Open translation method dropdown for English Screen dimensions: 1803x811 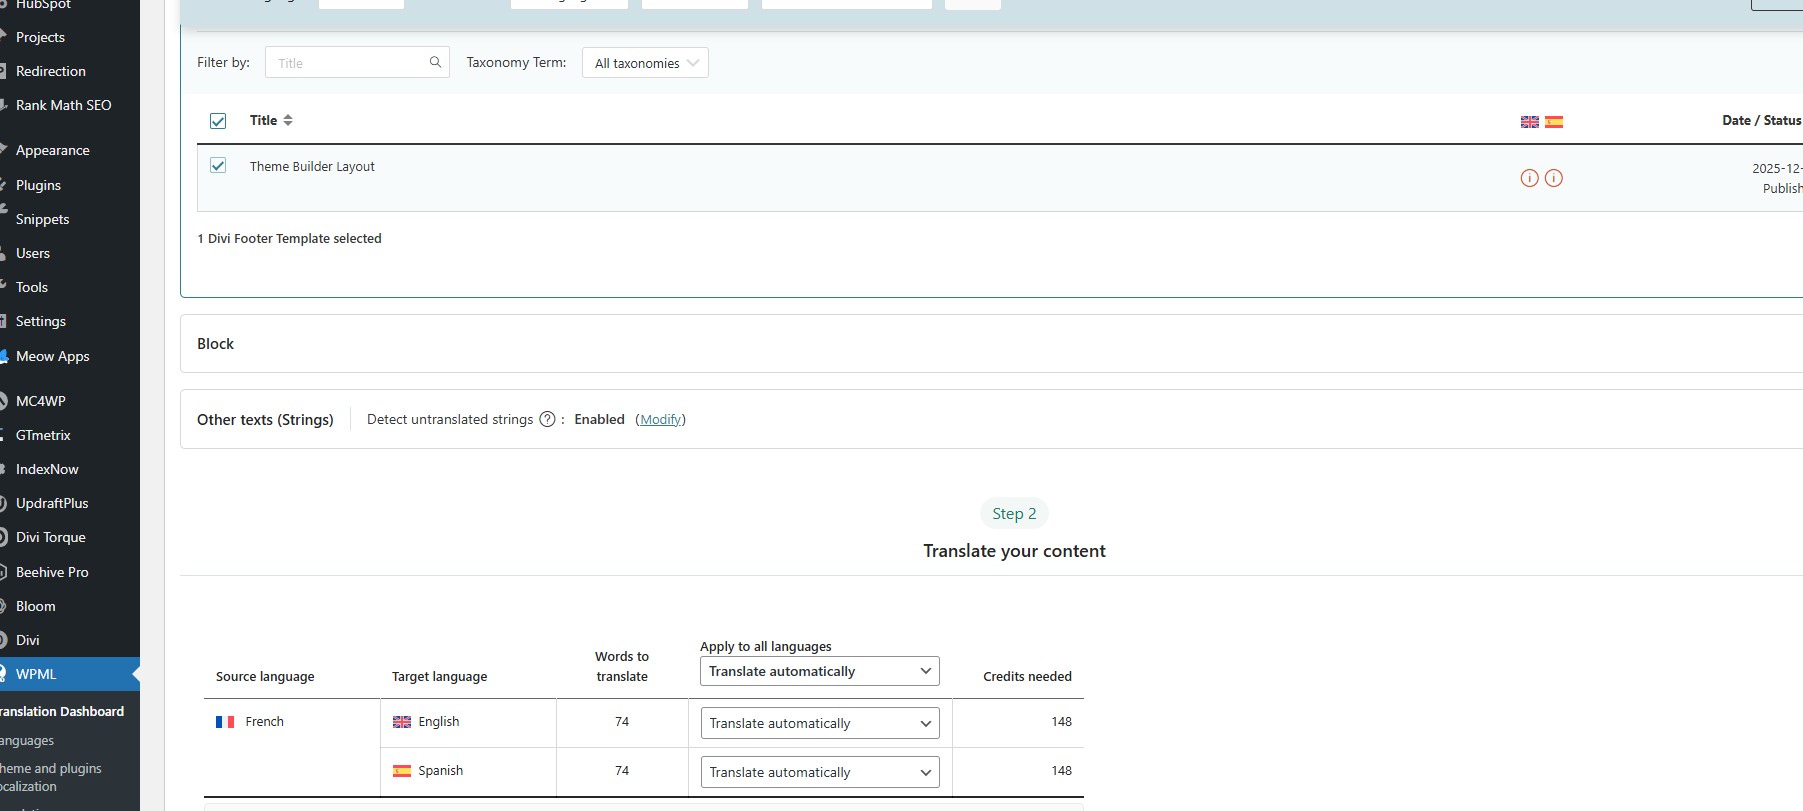(x=819, y=723)
